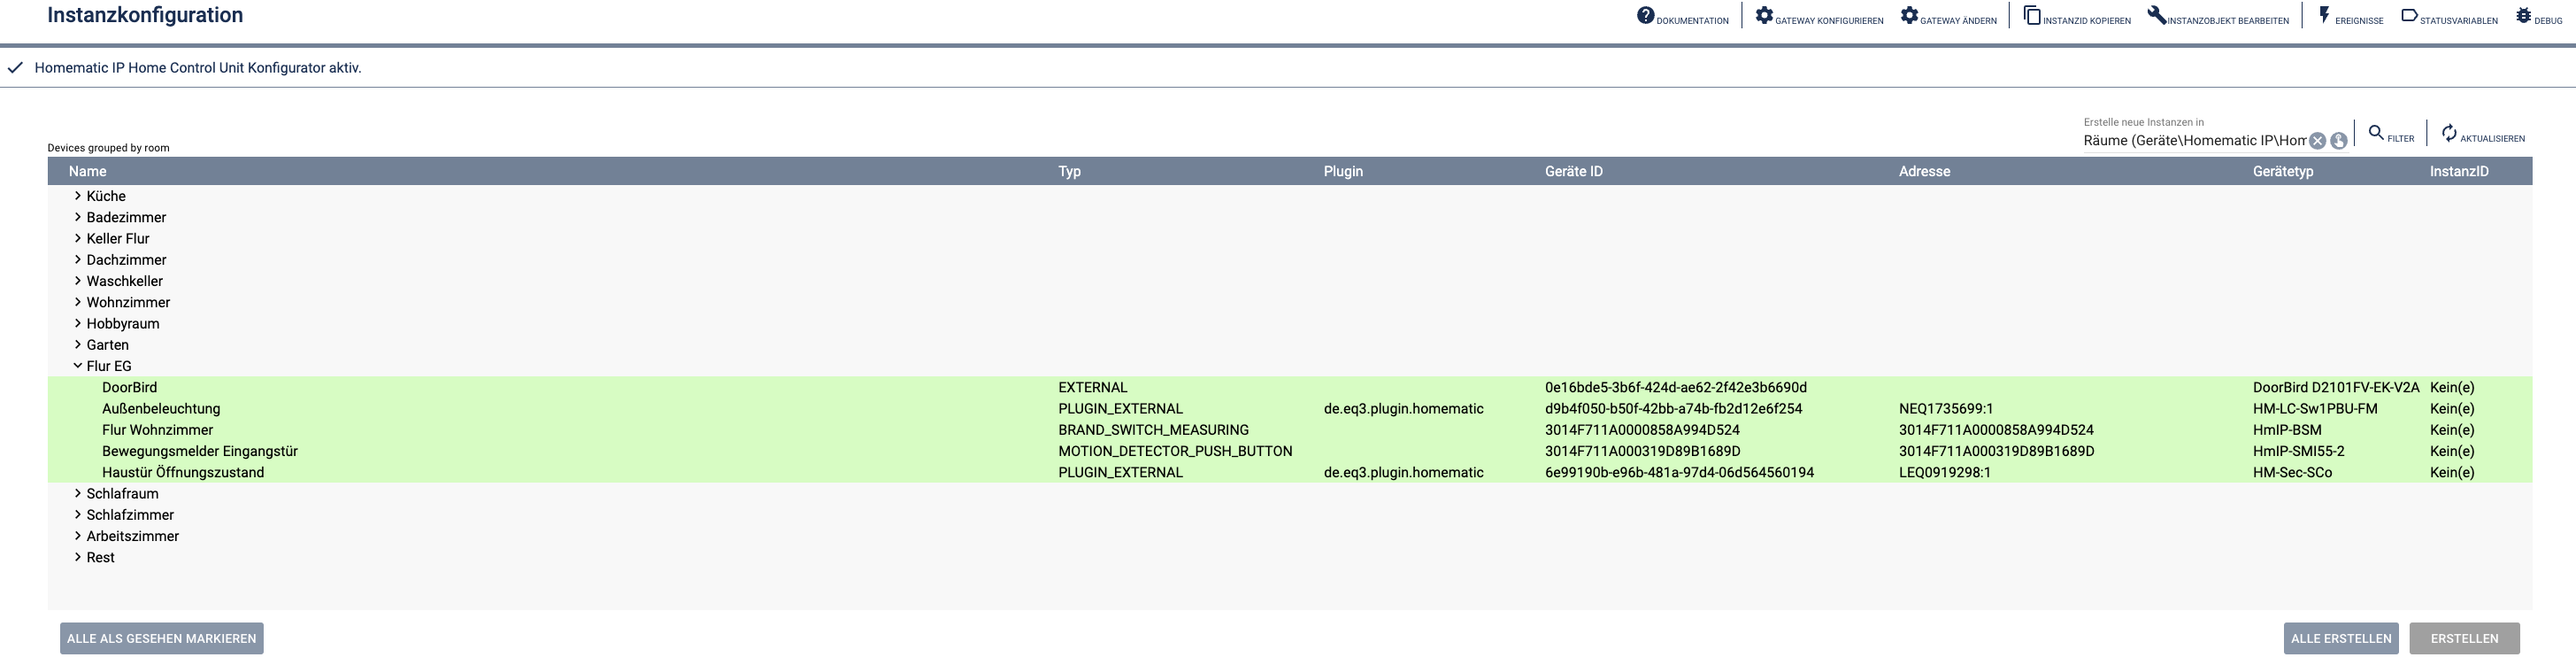Screen dimensions: 2576x665
Task: Select the DoorBird device row
Action: click(x=130, y=387)
